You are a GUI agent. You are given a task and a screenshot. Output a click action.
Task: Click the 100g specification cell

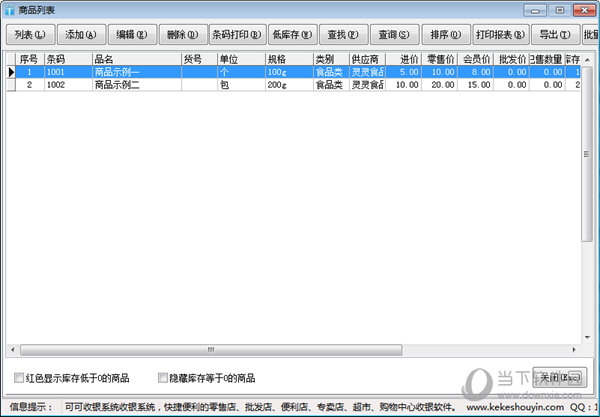289,72
